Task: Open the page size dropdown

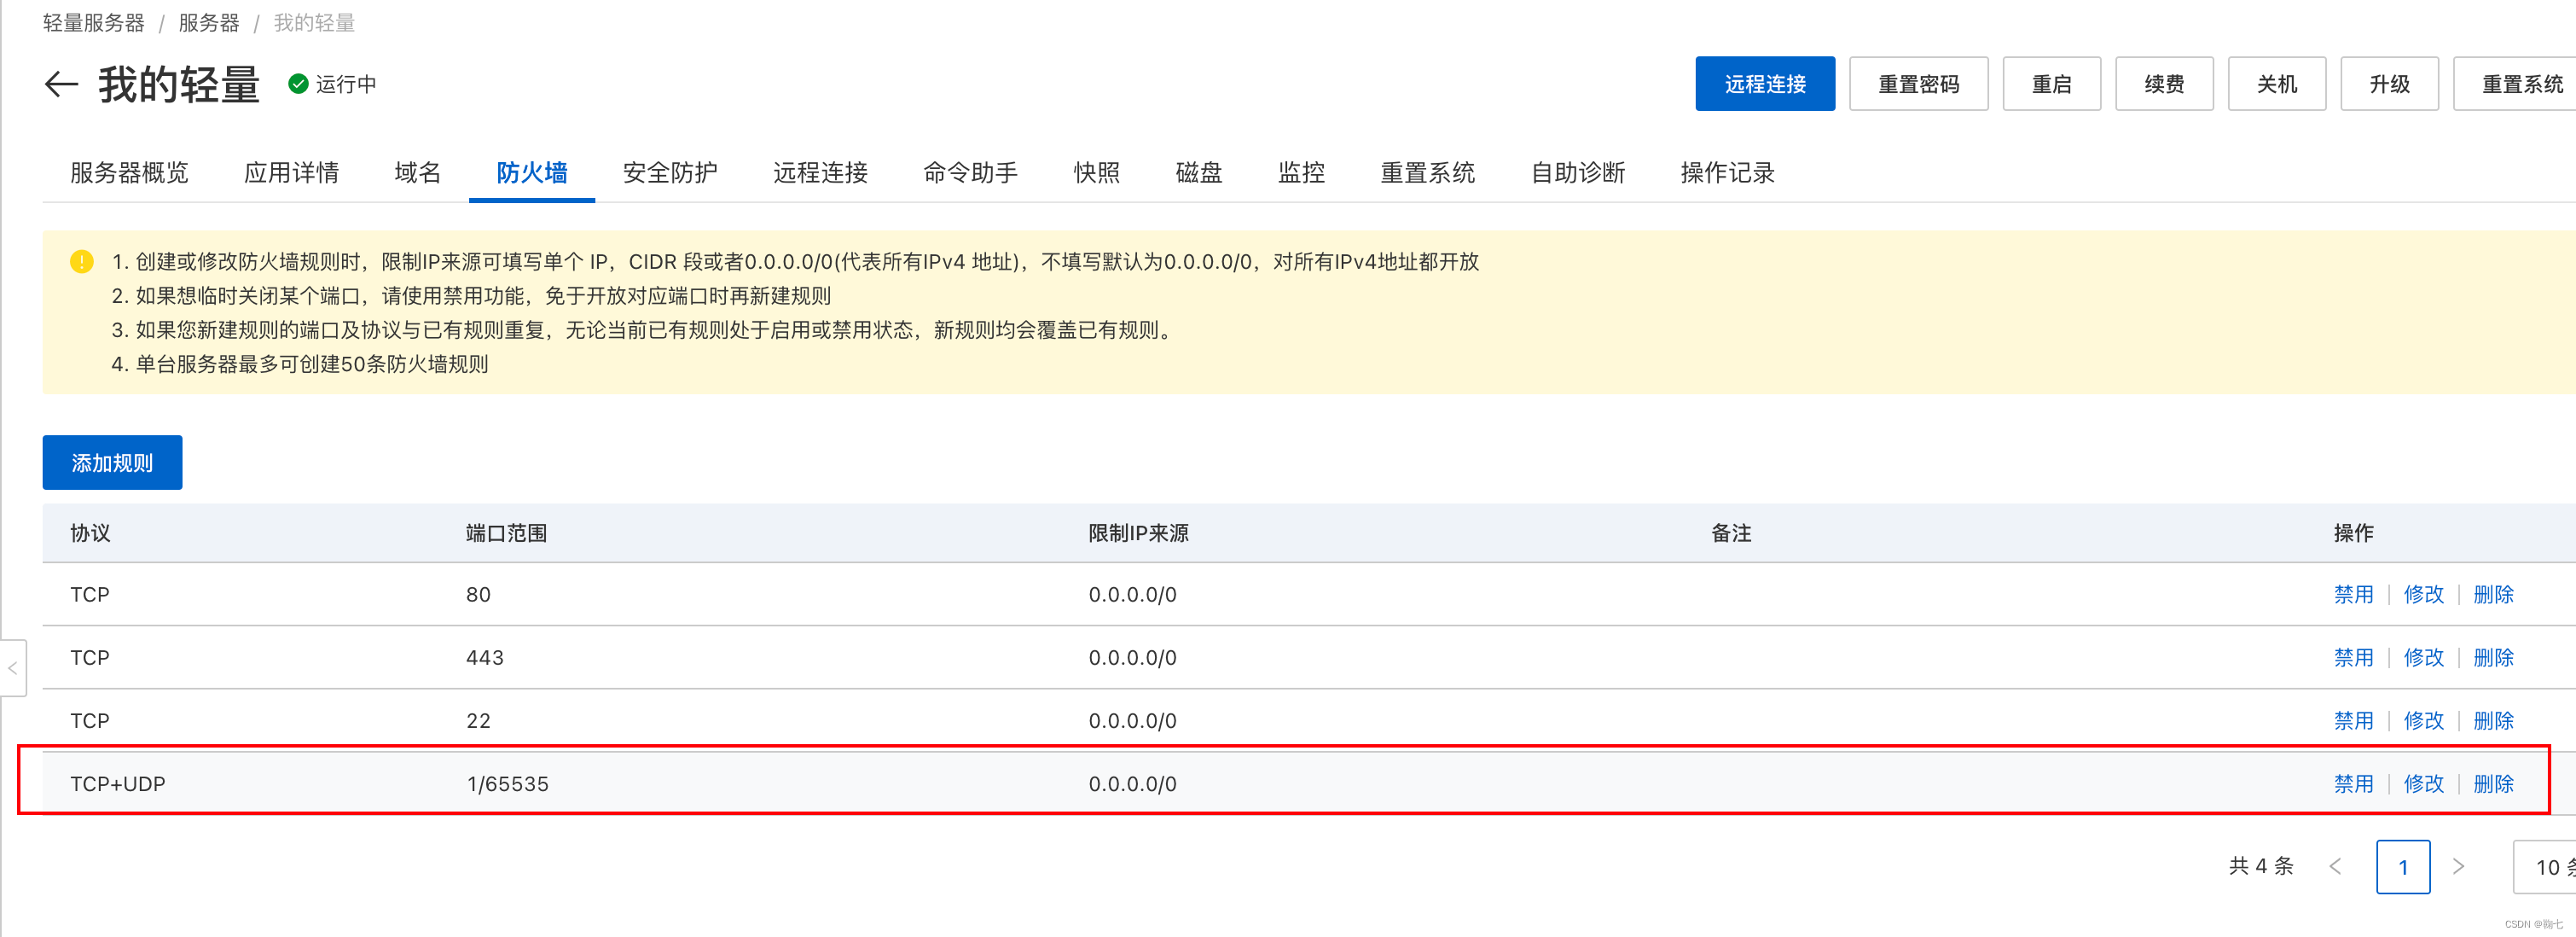Action: point(2545,867)
